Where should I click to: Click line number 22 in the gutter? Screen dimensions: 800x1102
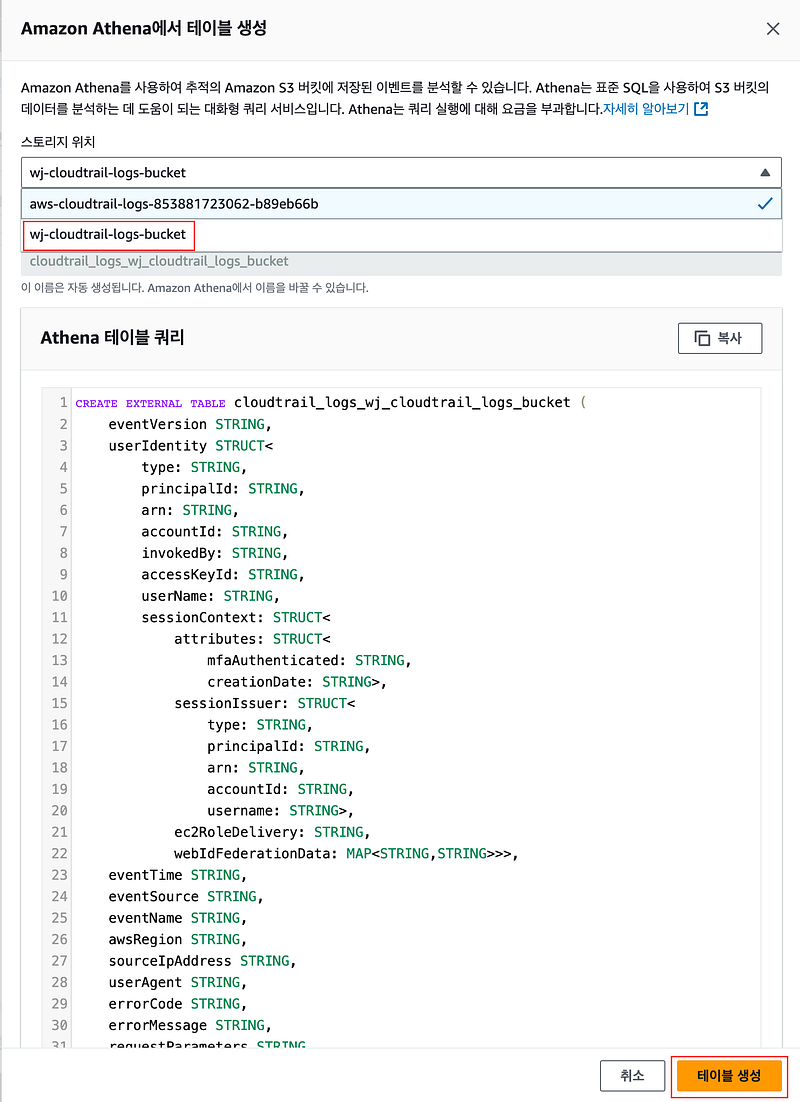tap(60, 853)
